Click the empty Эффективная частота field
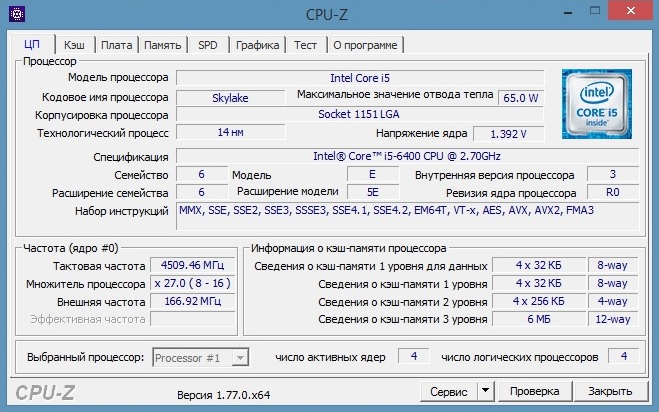This screenshot has height=412, width=659. tap(192, 319)
